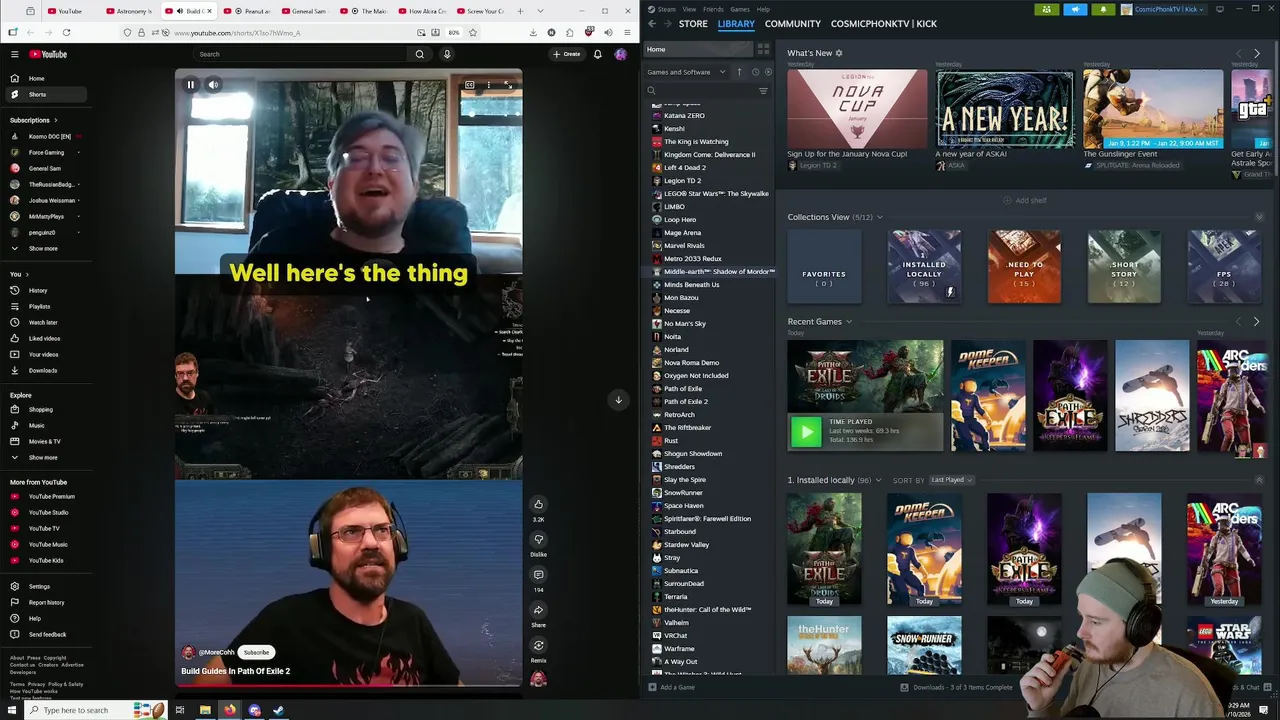The width and height of the screenshot is (1280, 720).
Task: Subscribe to @MoreCohh channel
Action: (x=256, y=652)
